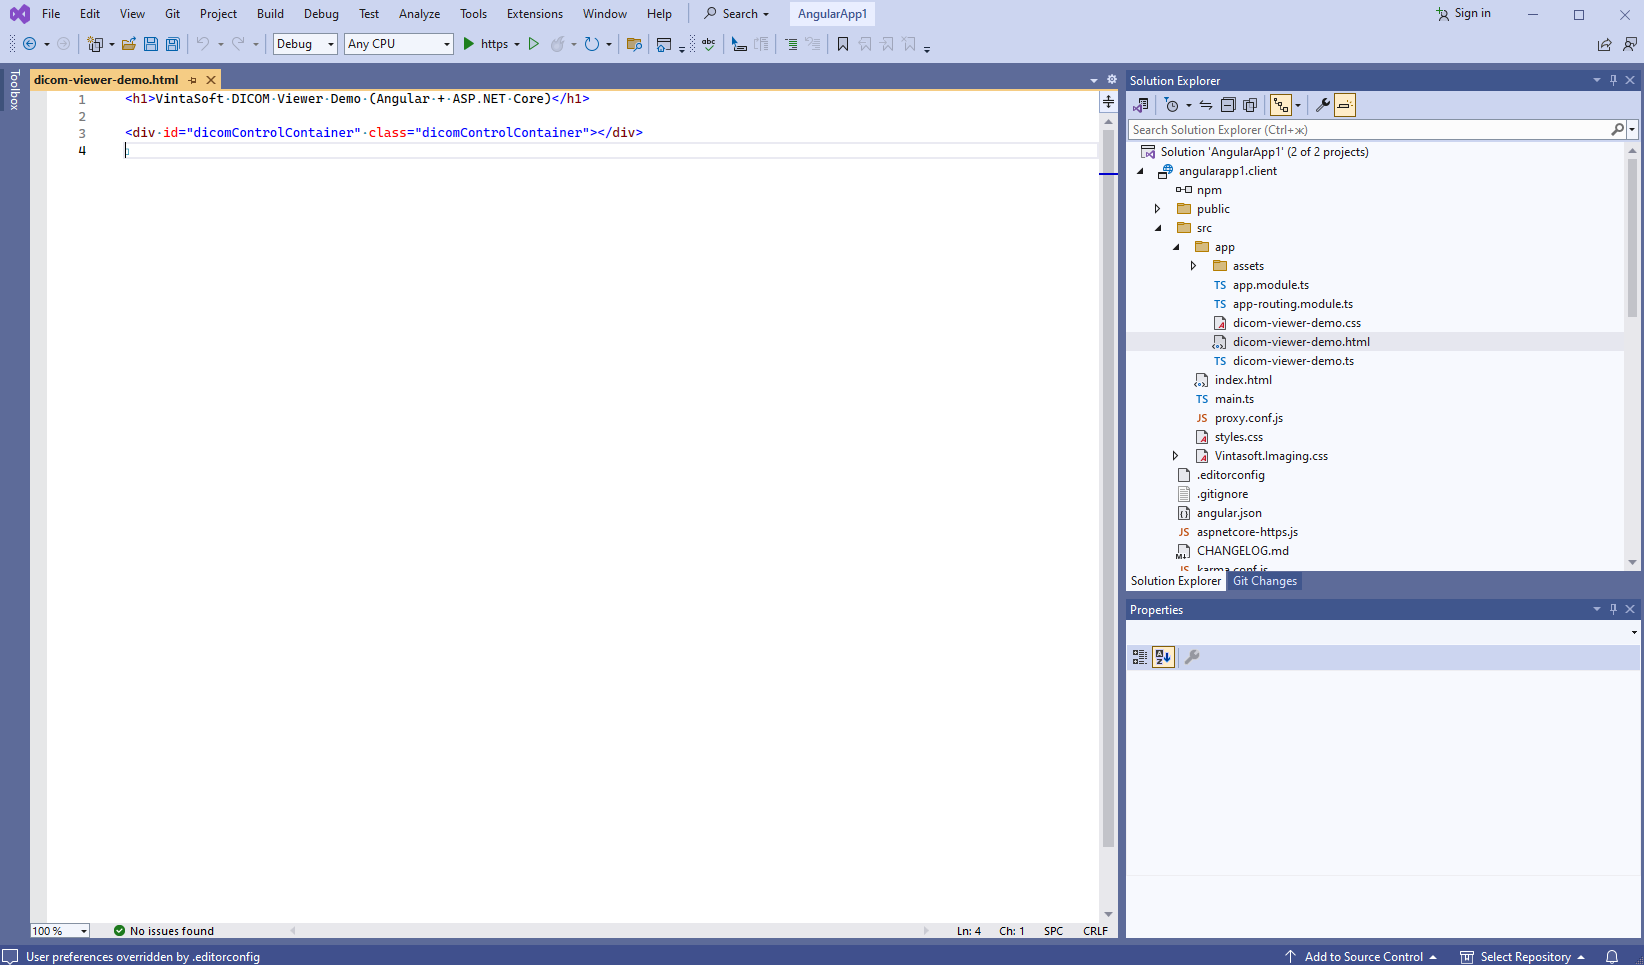Open the Extensions menu
Screen dimensions: 1644x965
click(534, 14)
